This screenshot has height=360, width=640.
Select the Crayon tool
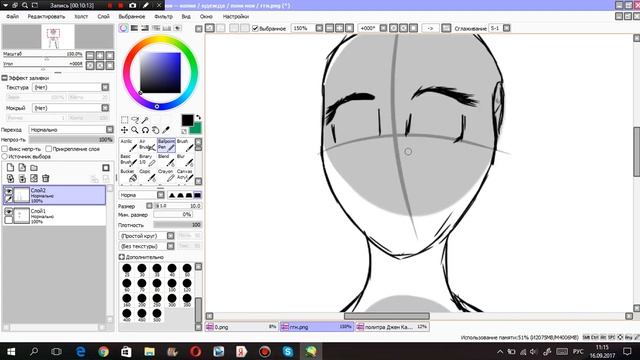167,175
